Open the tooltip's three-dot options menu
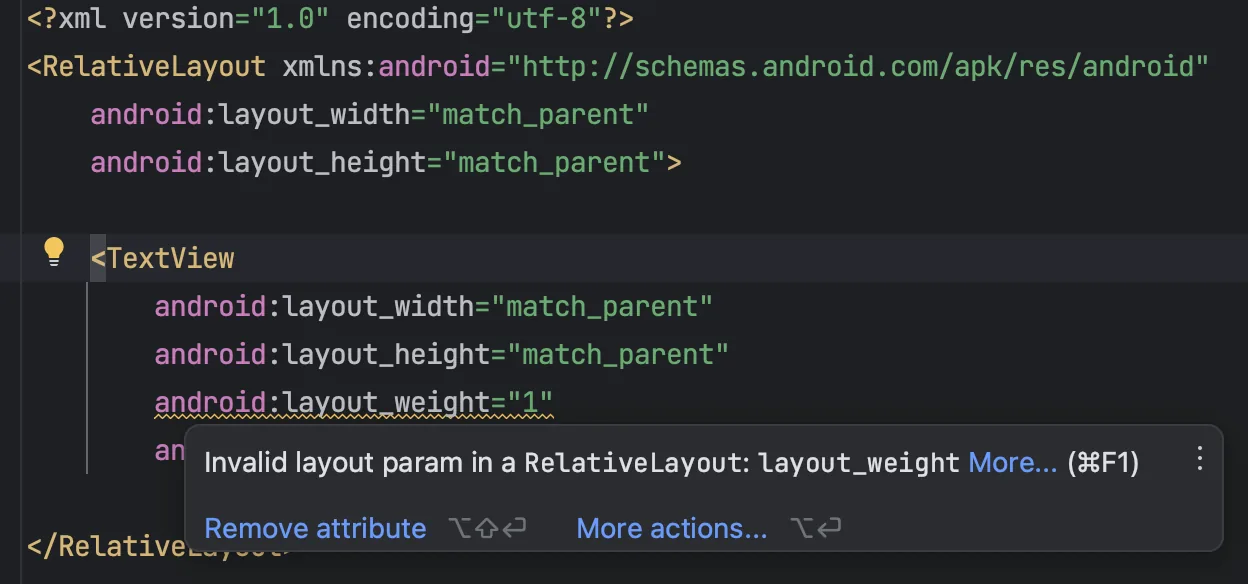 pos(1200,459)
